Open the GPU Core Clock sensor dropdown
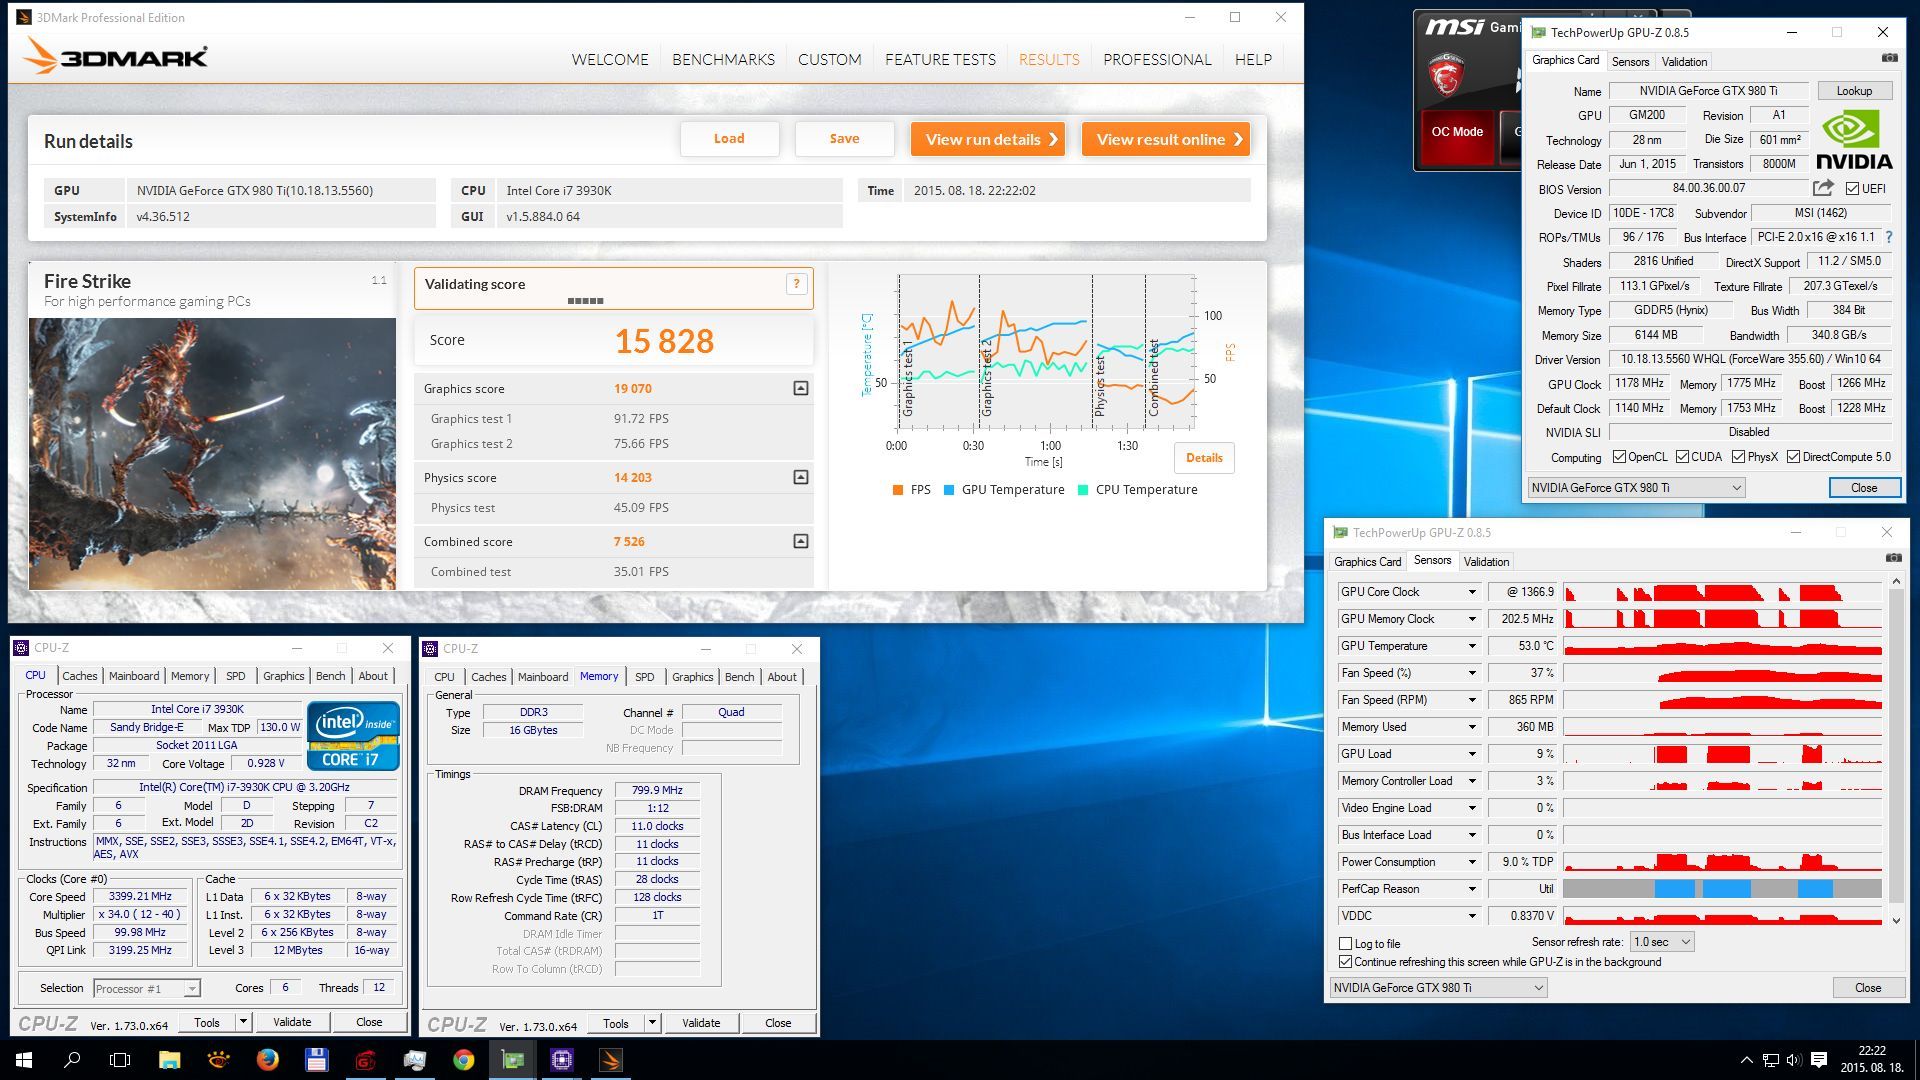The image size is (1920, 1080). pyautogui.click(x=1472, y=592)
